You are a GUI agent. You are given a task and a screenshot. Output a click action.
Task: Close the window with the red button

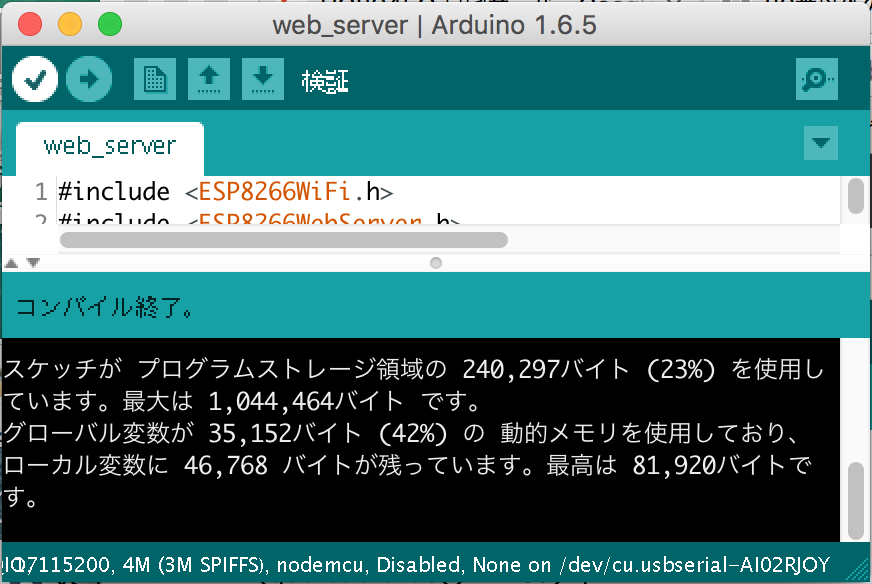click(30, 24)
